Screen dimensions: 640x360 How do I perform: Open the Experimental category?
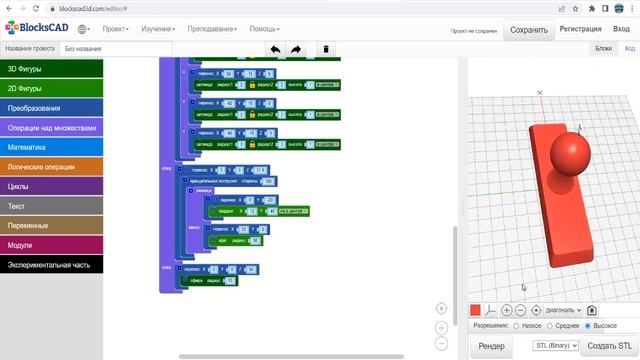51,265
